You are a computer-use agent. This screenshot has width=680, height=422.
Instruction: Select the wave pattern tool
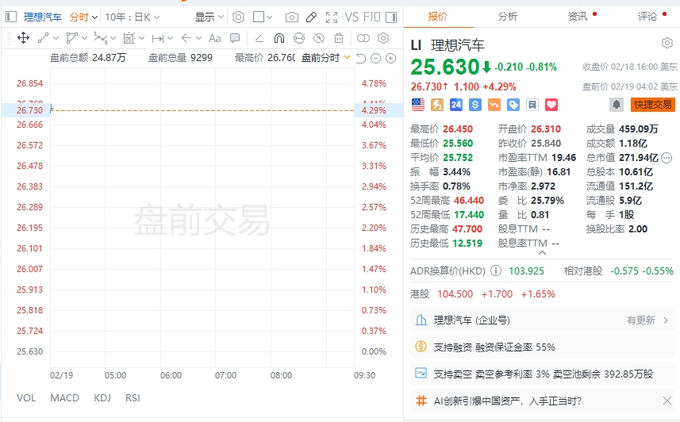(100, 38)
